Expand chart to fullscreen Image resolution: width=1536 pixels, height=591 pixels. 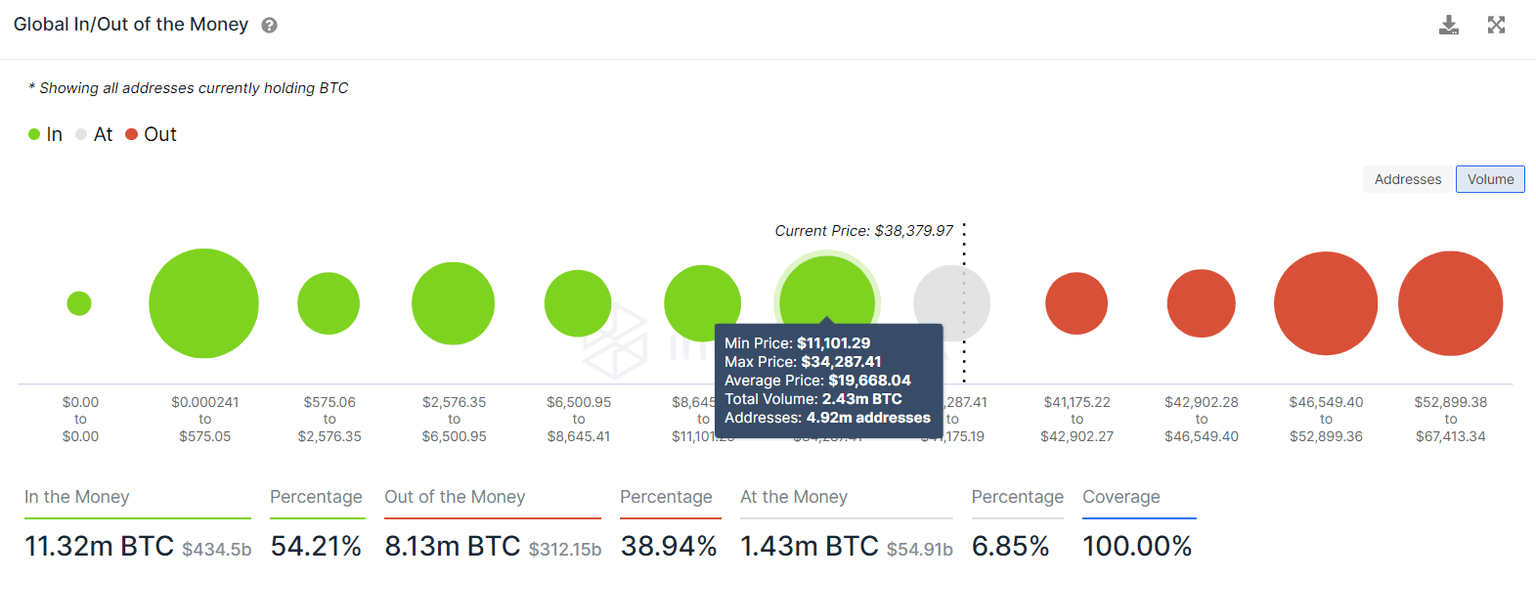pos(1496,25)
